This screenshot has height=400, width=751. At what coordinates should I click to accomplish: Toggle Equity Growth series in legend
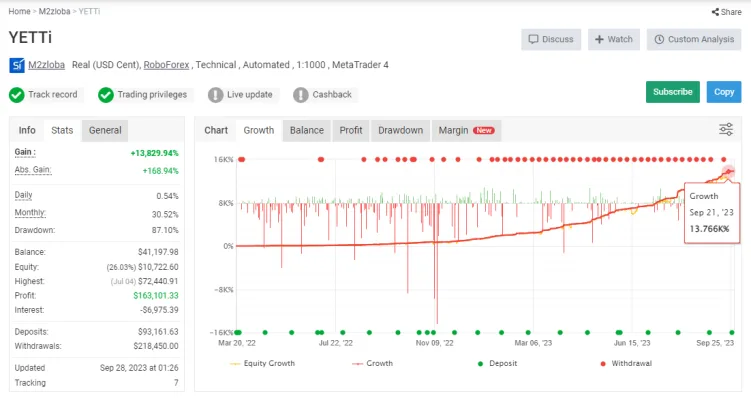[x=262, y=364]
